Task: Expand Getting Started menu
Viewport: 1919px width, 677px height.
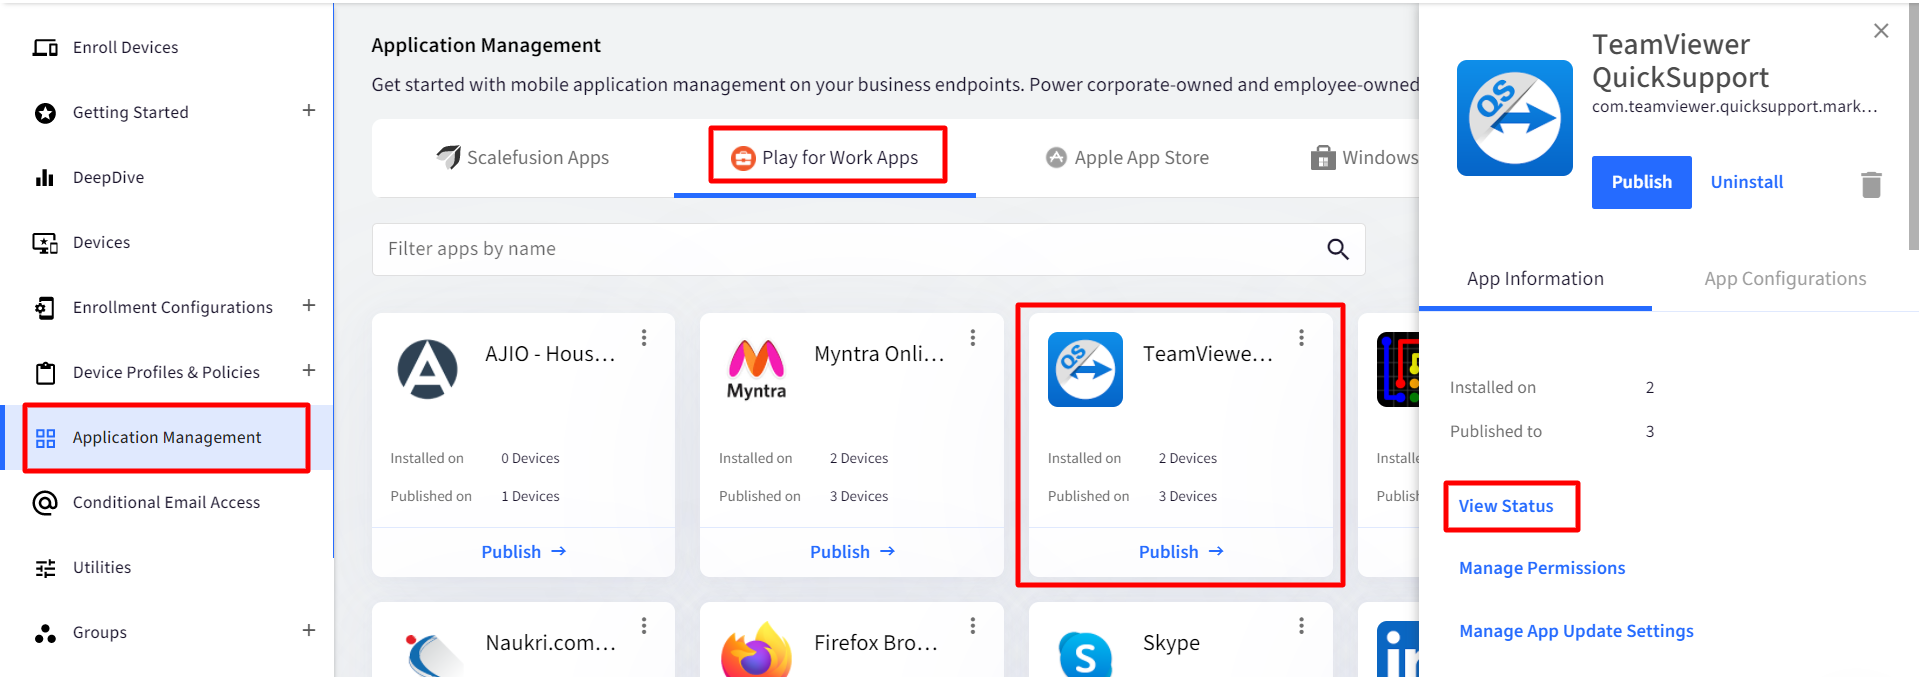Action: coord(309,111)
